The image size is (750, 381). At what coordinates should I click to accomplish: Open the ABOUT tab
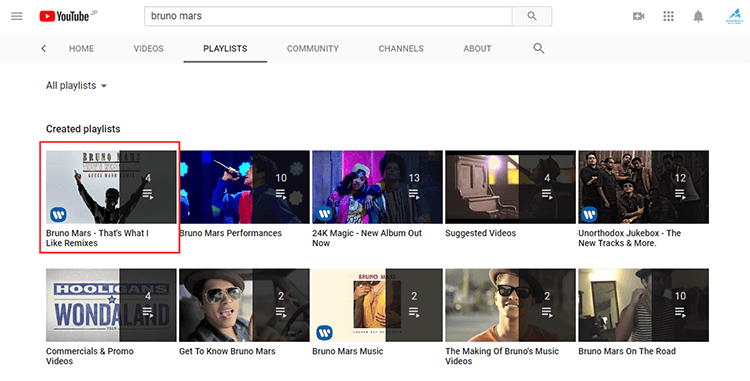[x=477, y=48]
